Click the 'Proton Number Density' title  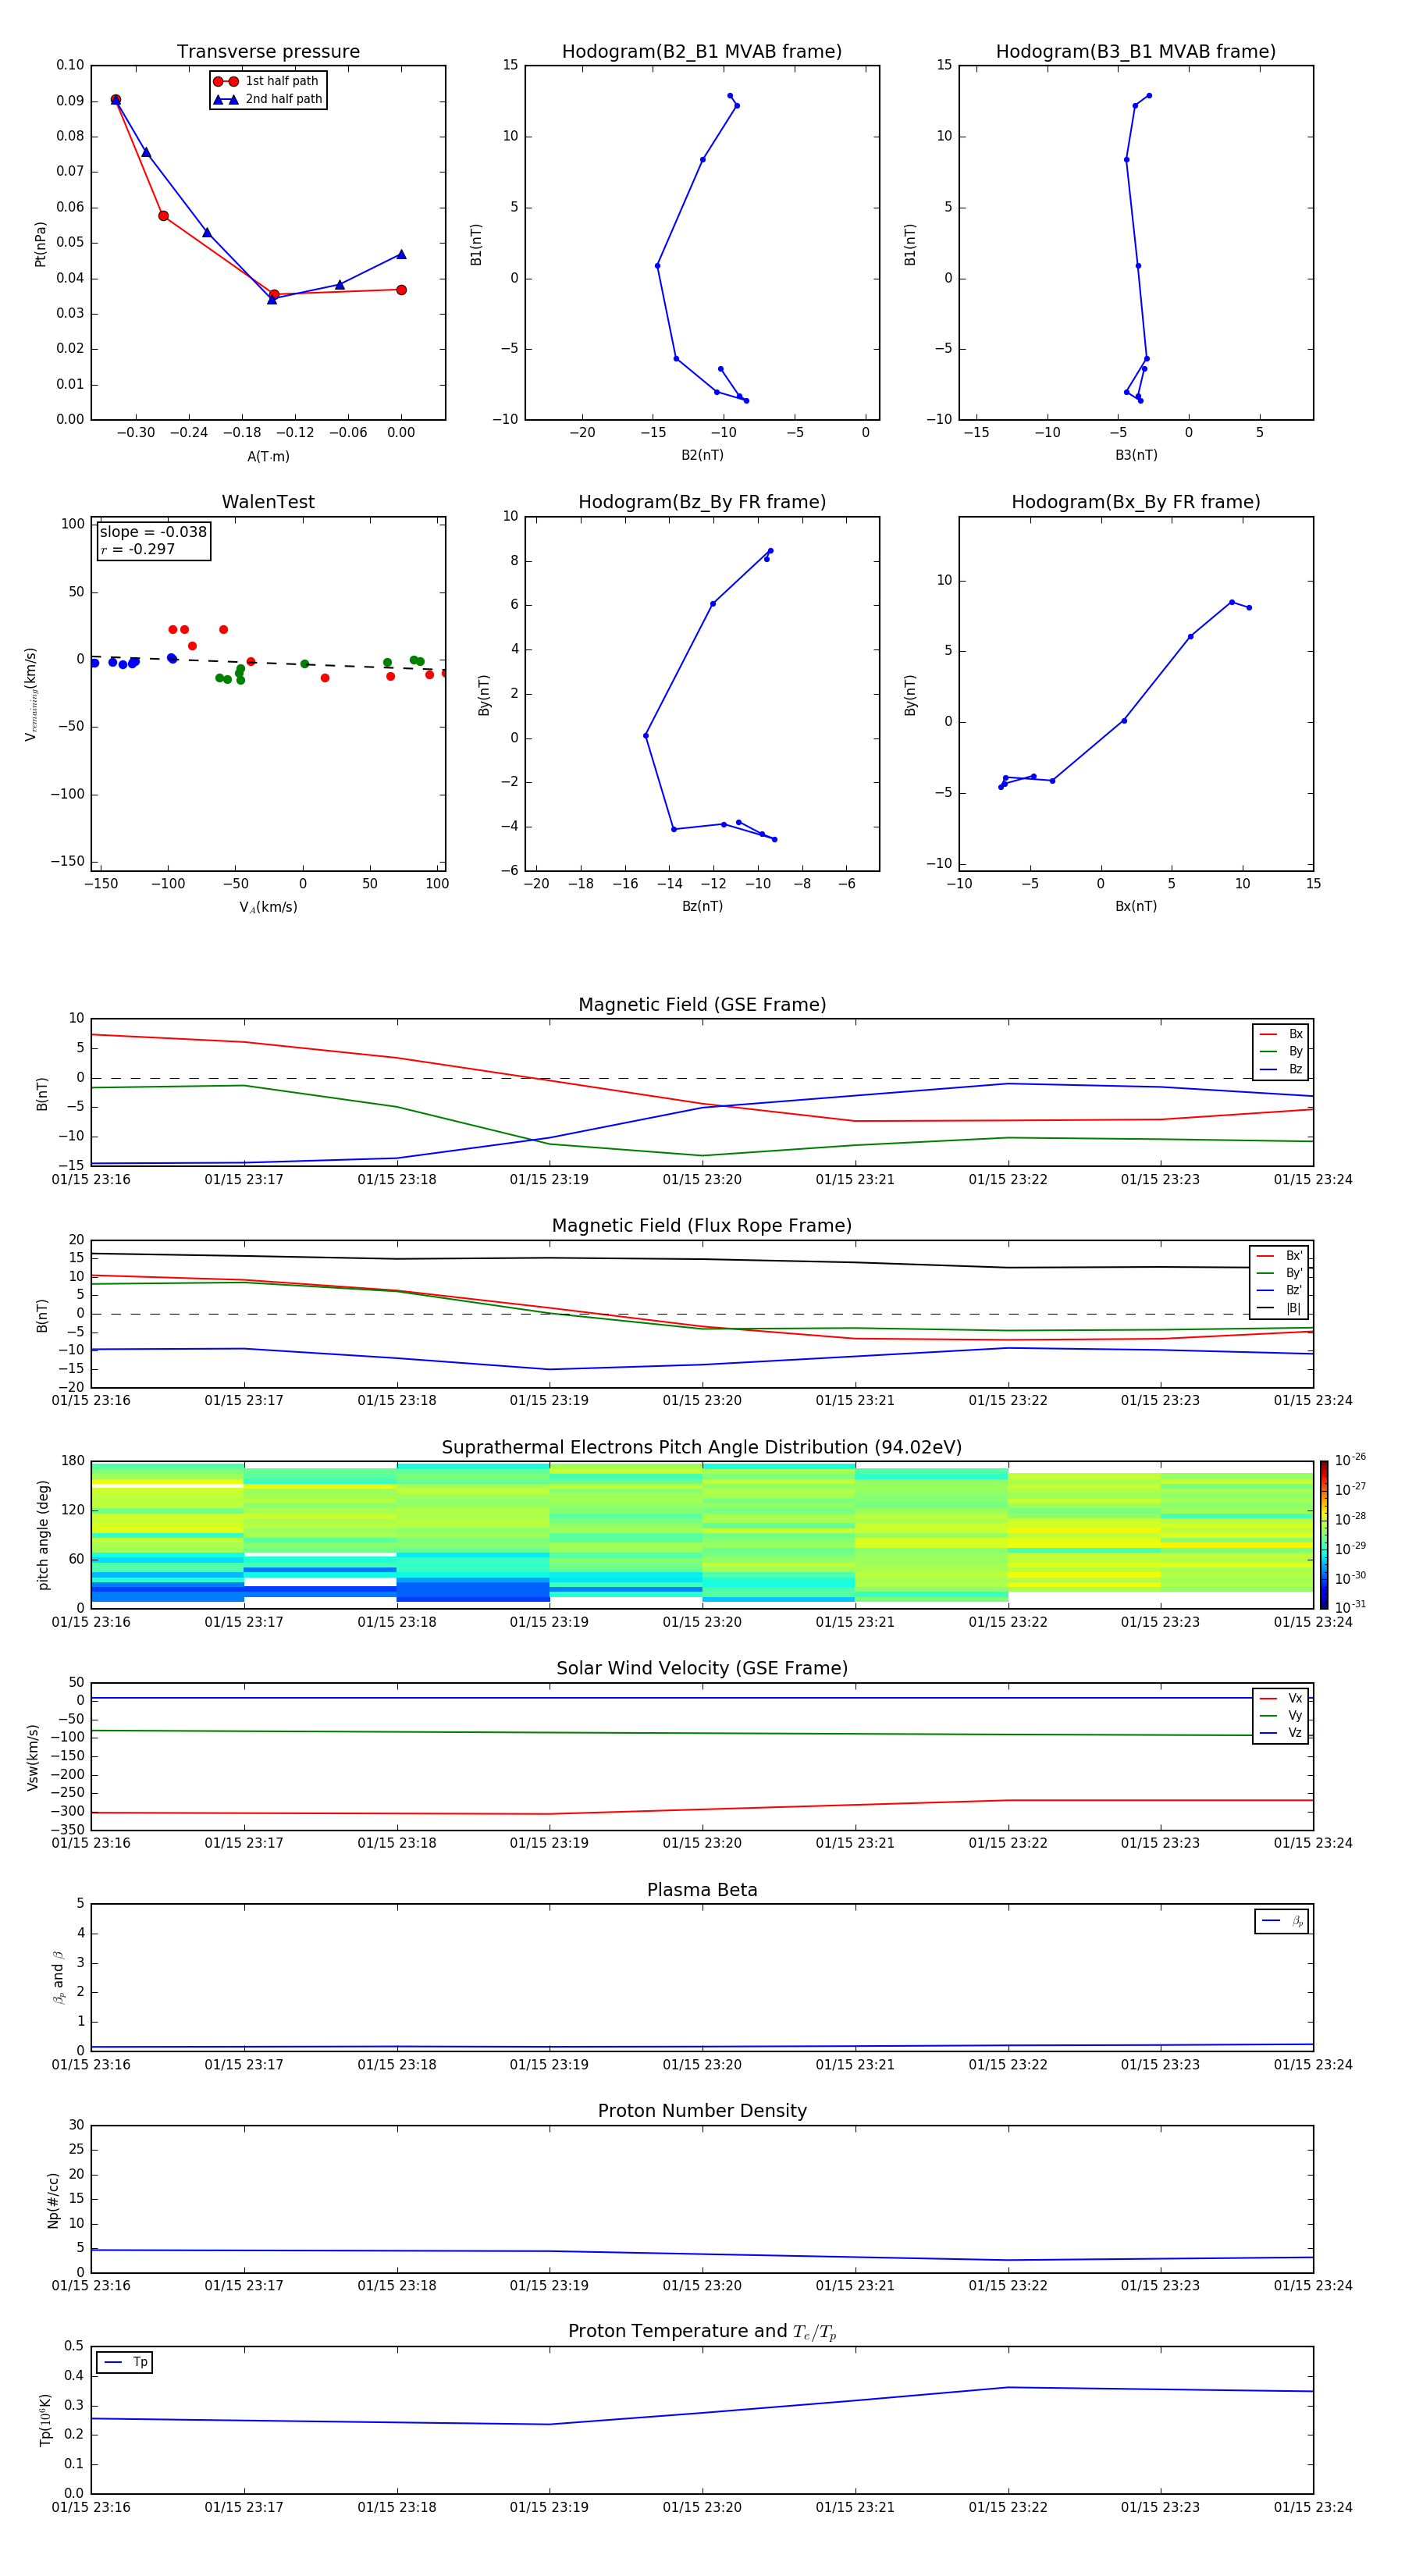(x=702, y=2111)
